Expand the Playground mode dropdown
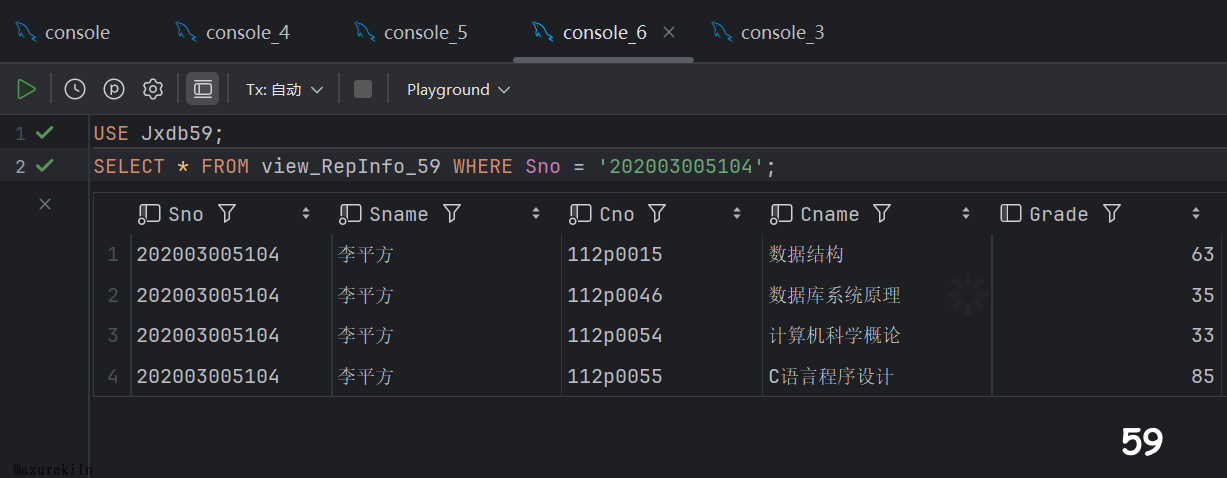Screen dimensions: 1227x478 tap(458, 89)
